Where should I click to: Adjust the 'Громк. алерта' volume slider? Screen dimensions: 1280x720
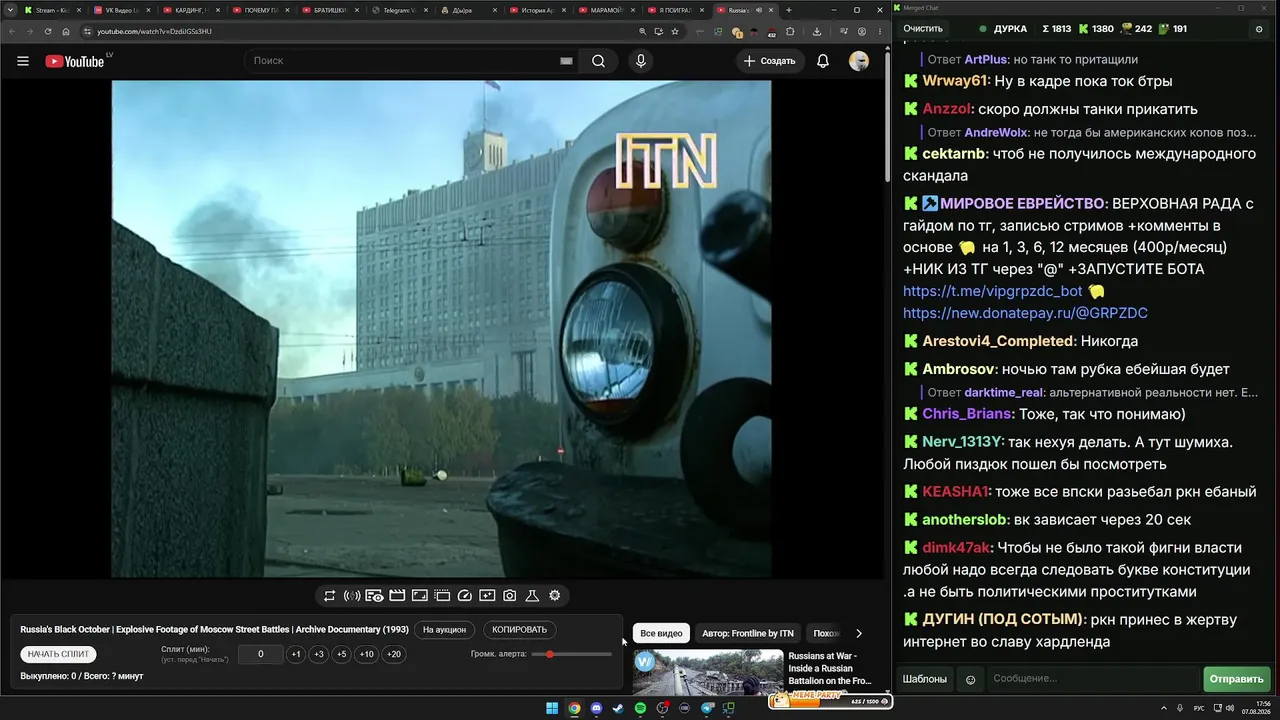pyautogui.click(x=572, y=654)
